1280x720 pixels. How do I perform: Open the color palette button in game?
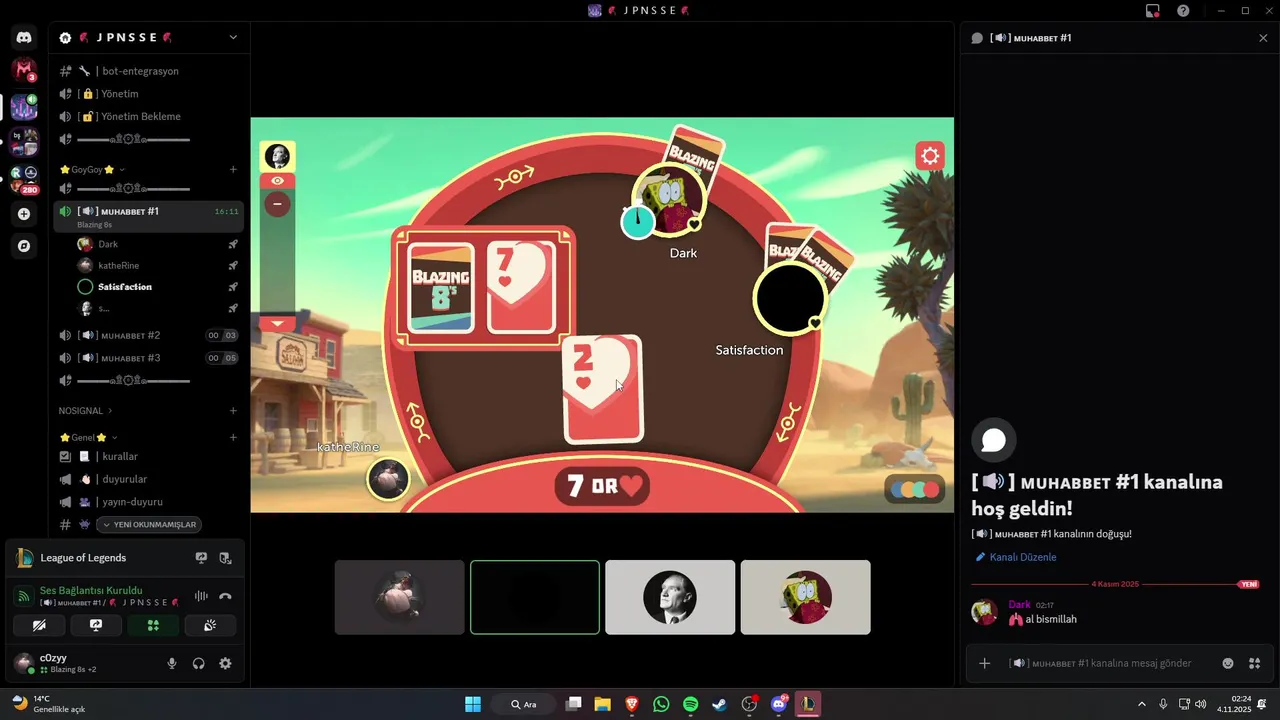click(x=915, y=489)
